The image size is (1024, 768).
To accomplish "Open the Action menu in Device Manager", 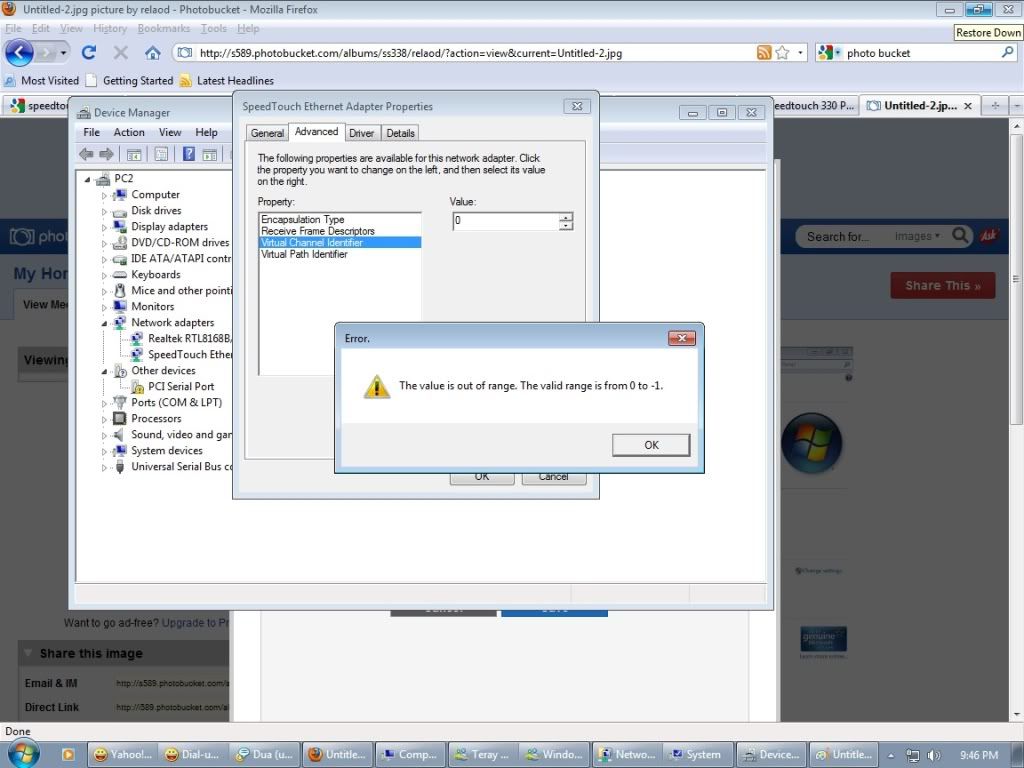I will 129,132.
